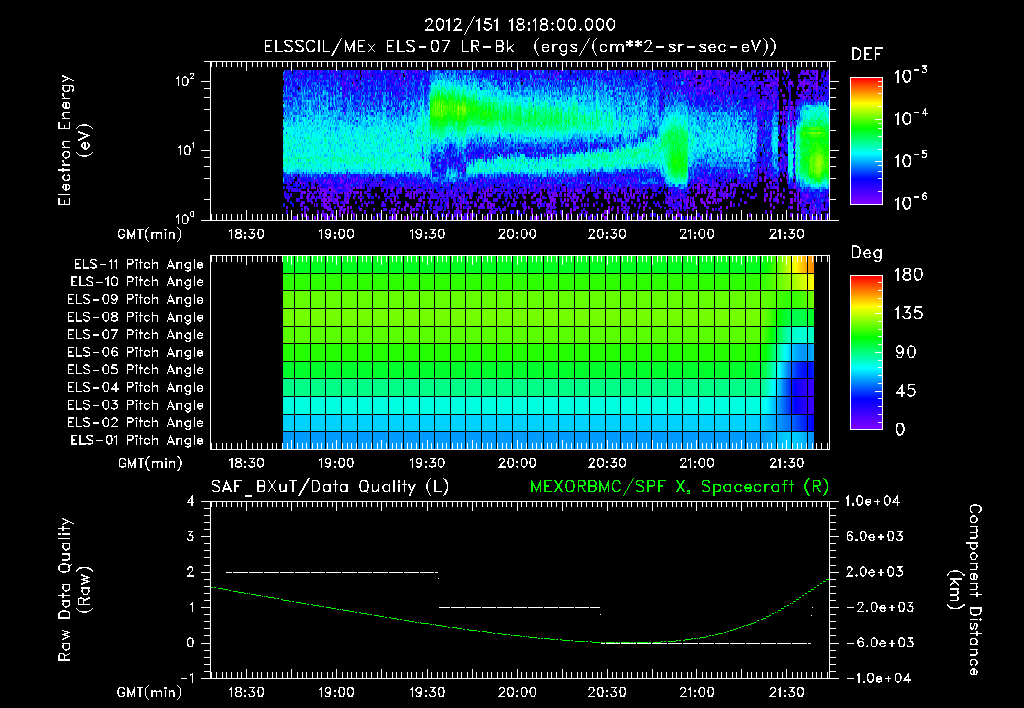1024x708 pixels.
Task: Click the DEF color scale bar
Action: 866,140
